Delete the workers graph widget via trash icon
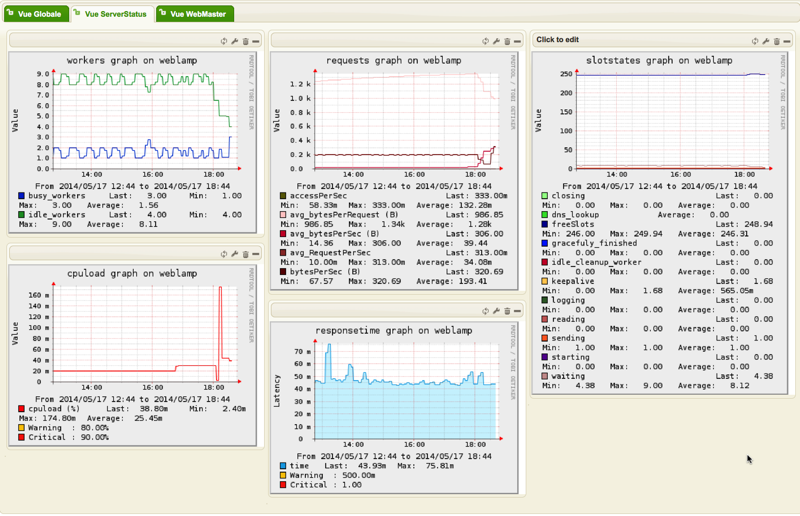The image size is (800, 516). 245,41
